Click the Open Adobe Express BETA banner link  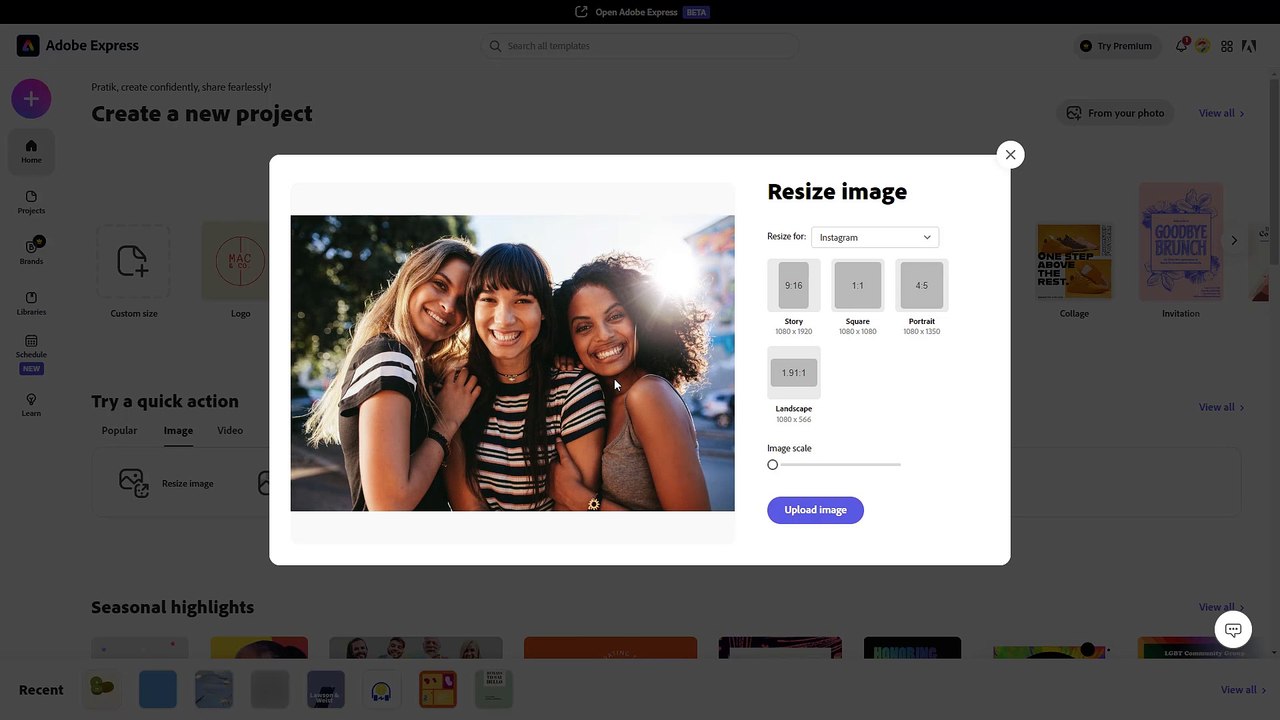click(x=641, y=12)
